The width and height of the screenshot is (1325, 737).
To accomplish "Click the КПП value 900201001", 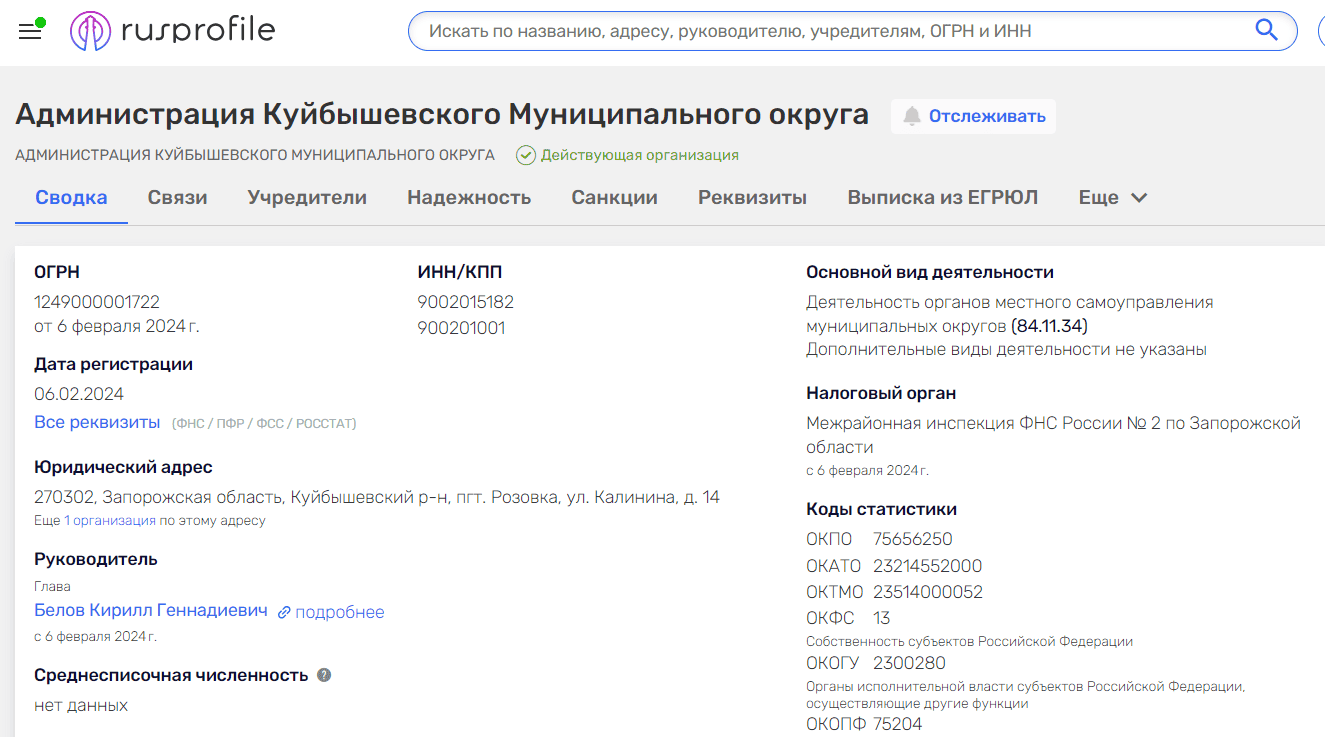I will 461,328.
